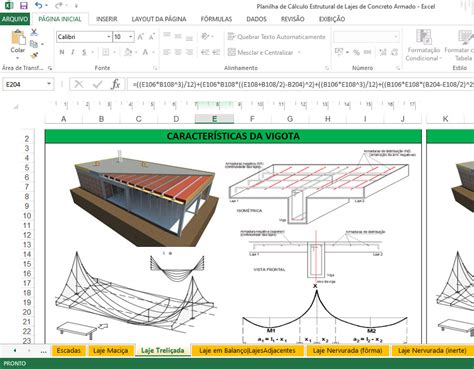474x369 pixels.
Task: Switch to the REVISÃO tab
Action: (292, 19)
